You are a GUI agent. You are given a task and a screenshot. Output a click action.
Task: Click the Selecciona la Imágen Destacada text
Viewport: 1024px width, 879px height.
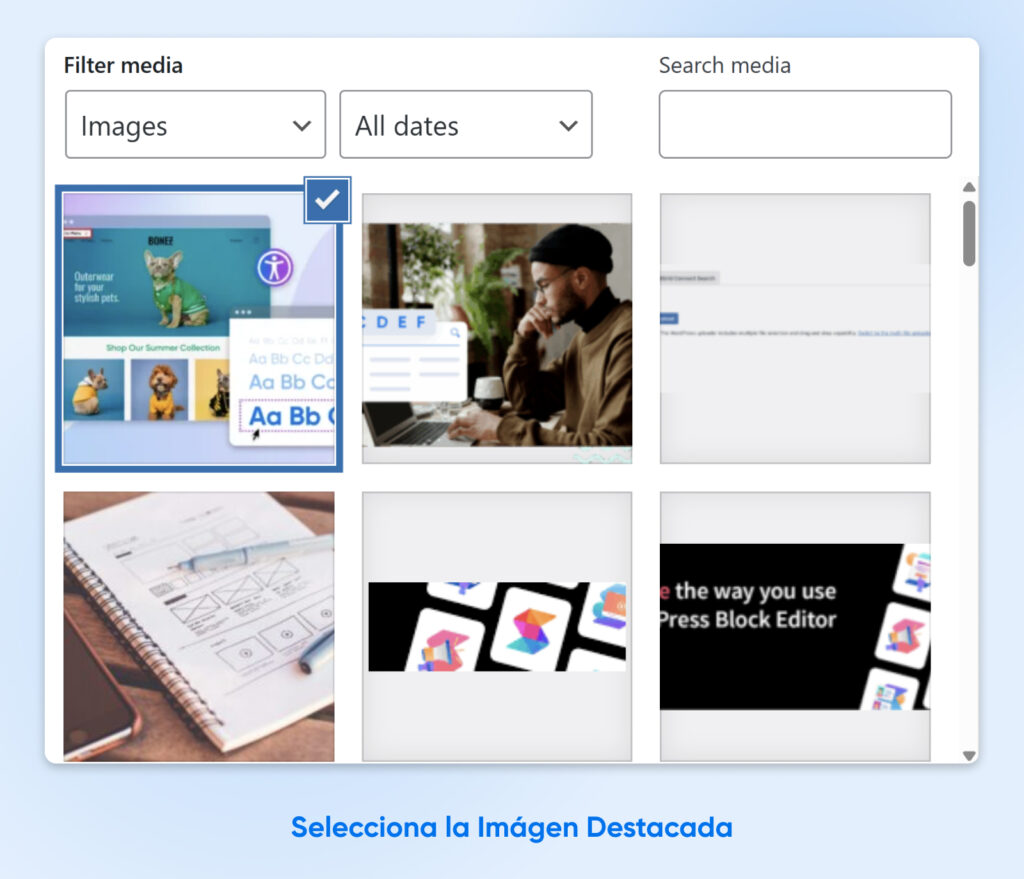(512, 827)
